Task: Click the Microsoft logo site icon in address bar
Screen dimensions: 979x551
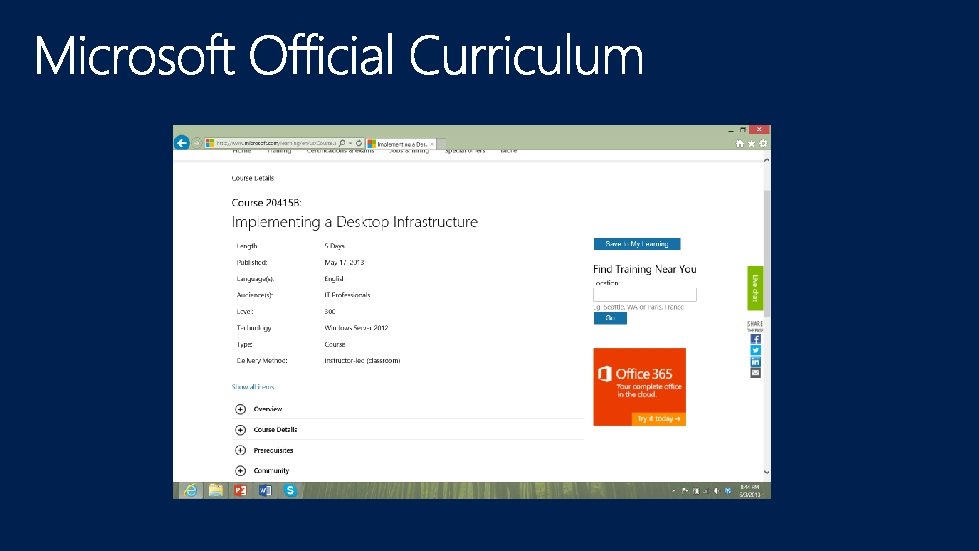Action: [210, 143]
